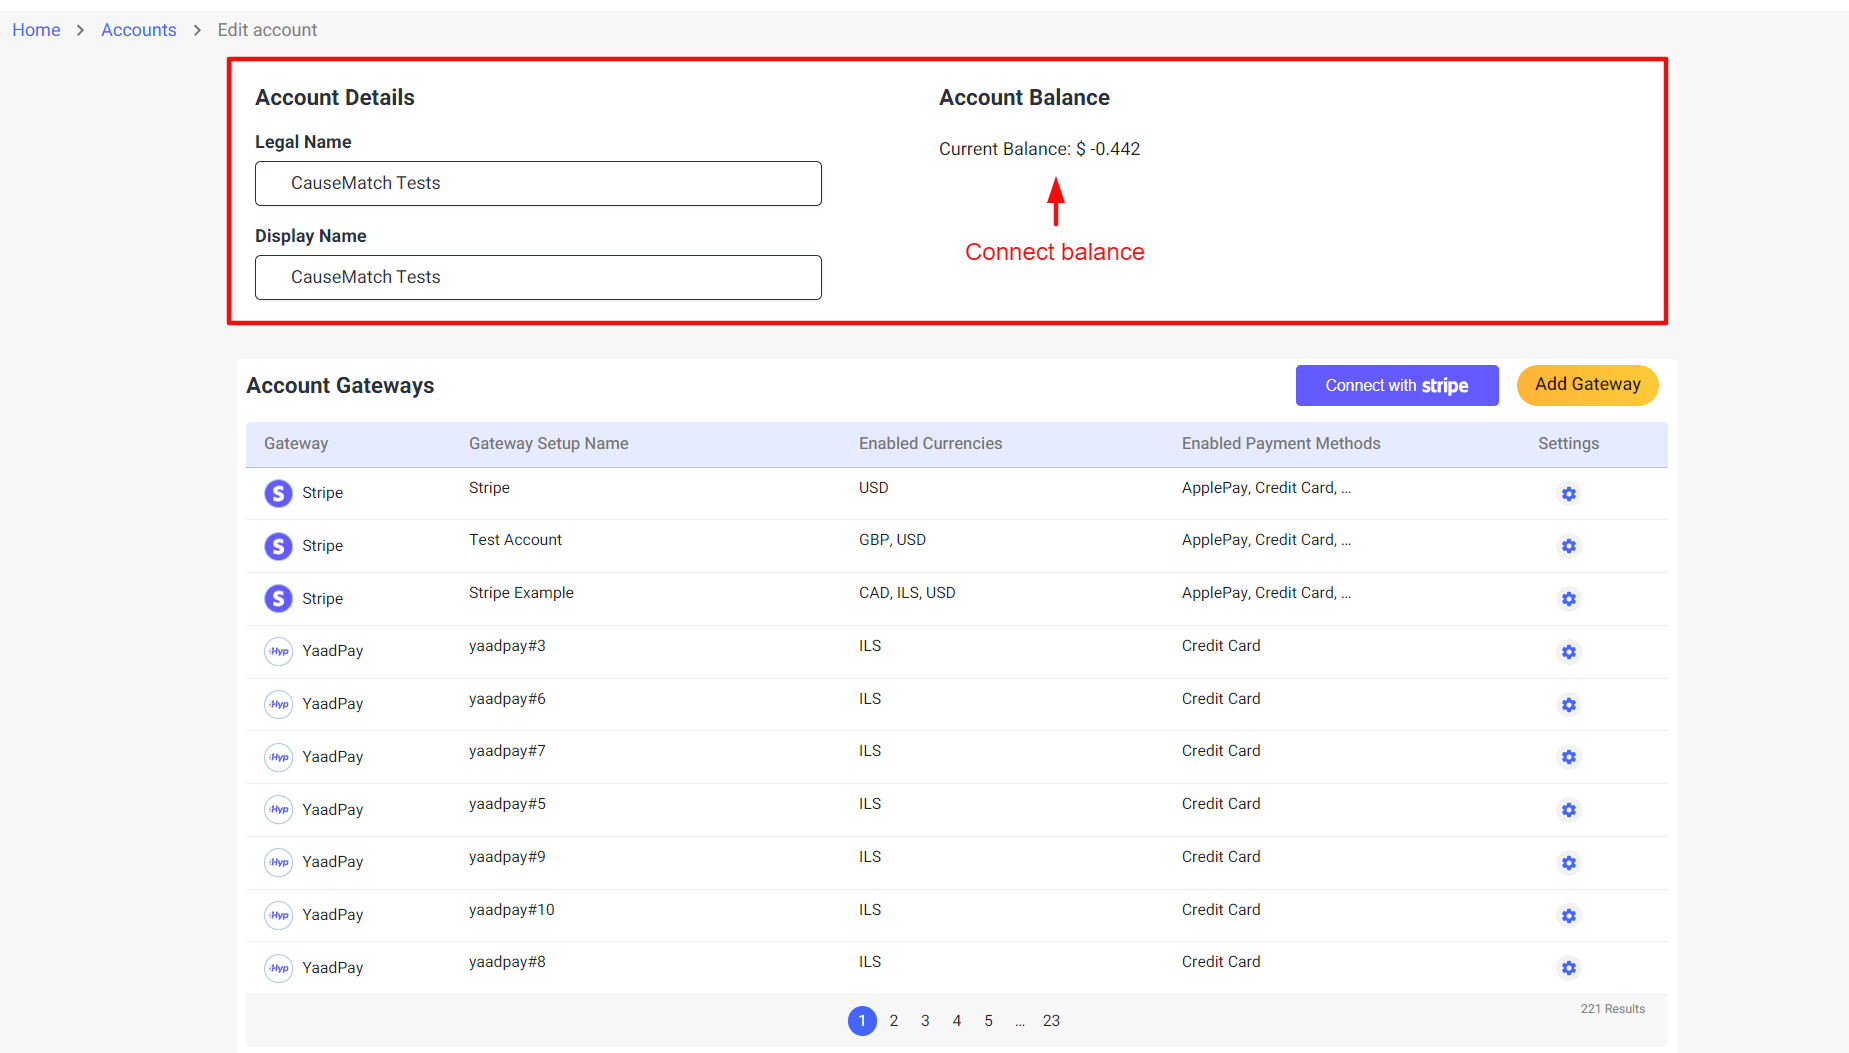The height and width of the screenshot is (1053, 1849).
Task: Click Enabled Payment Methods column header
Action: click(1281, 444)
